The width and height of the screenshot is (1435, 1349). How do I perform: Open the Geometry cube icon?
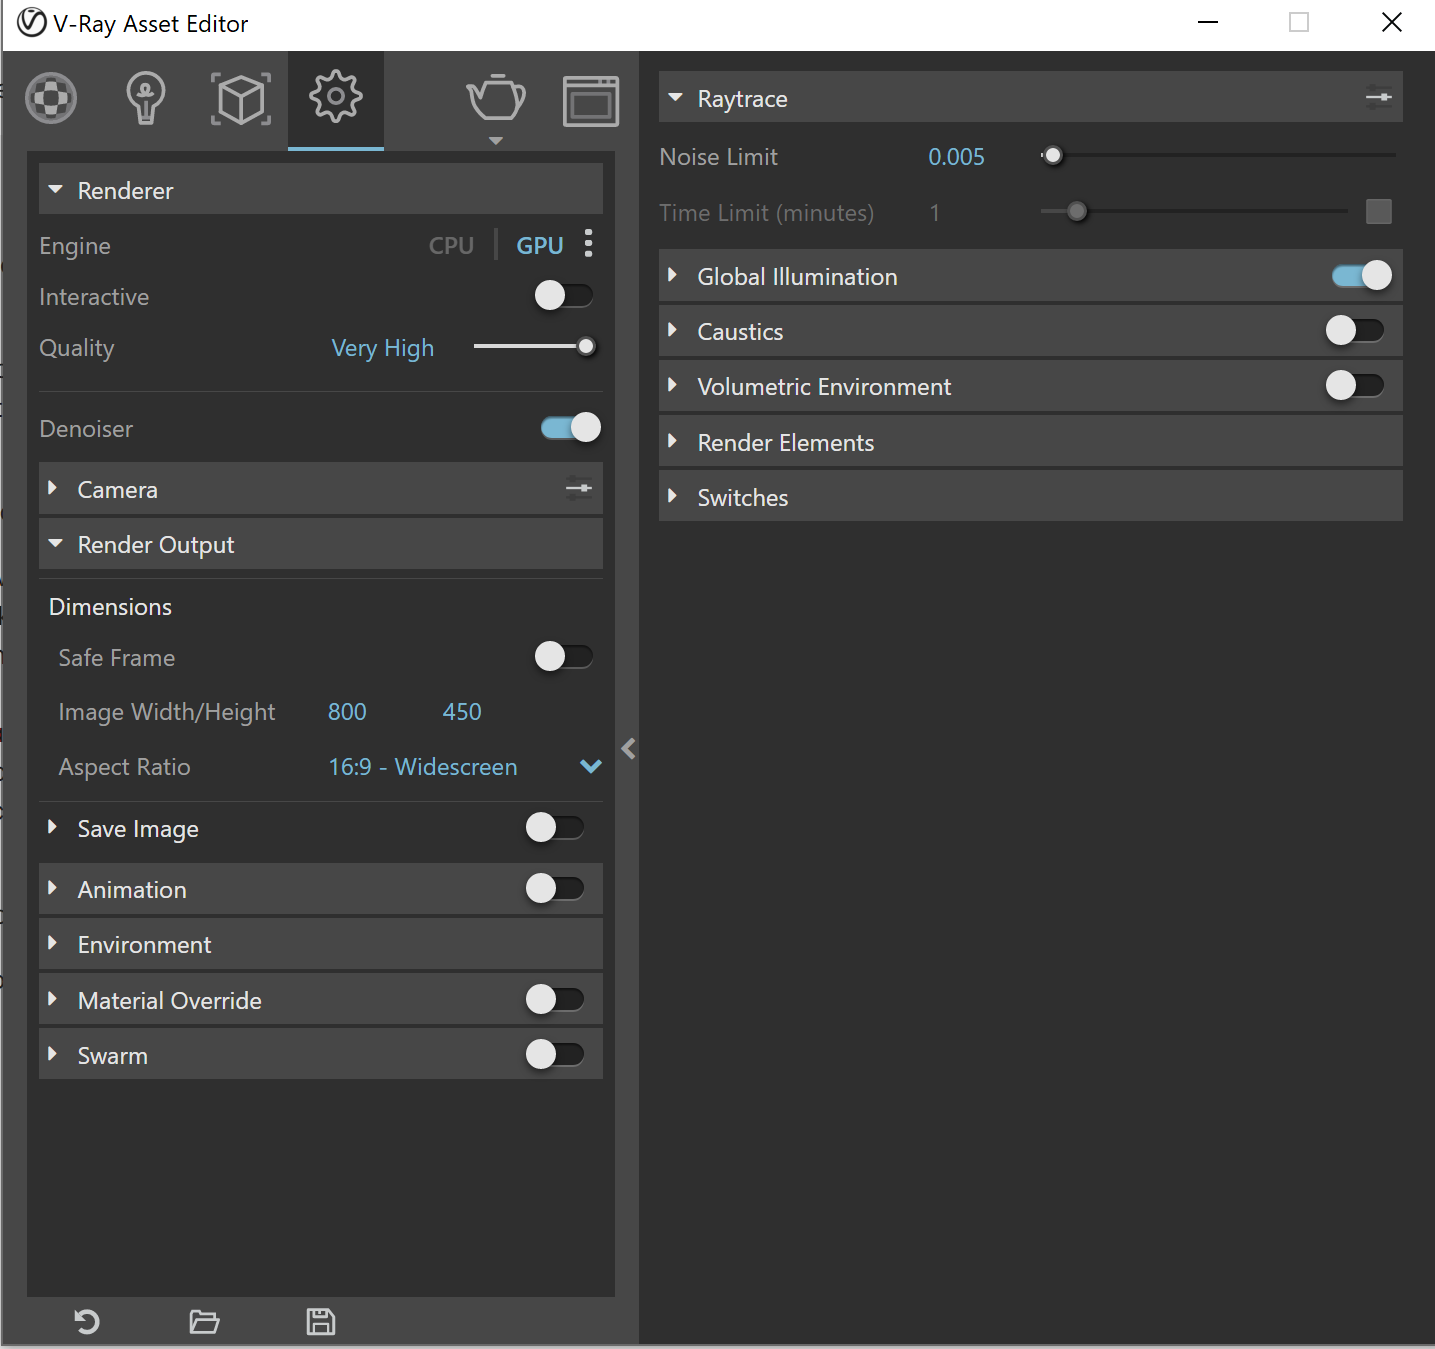241,99
